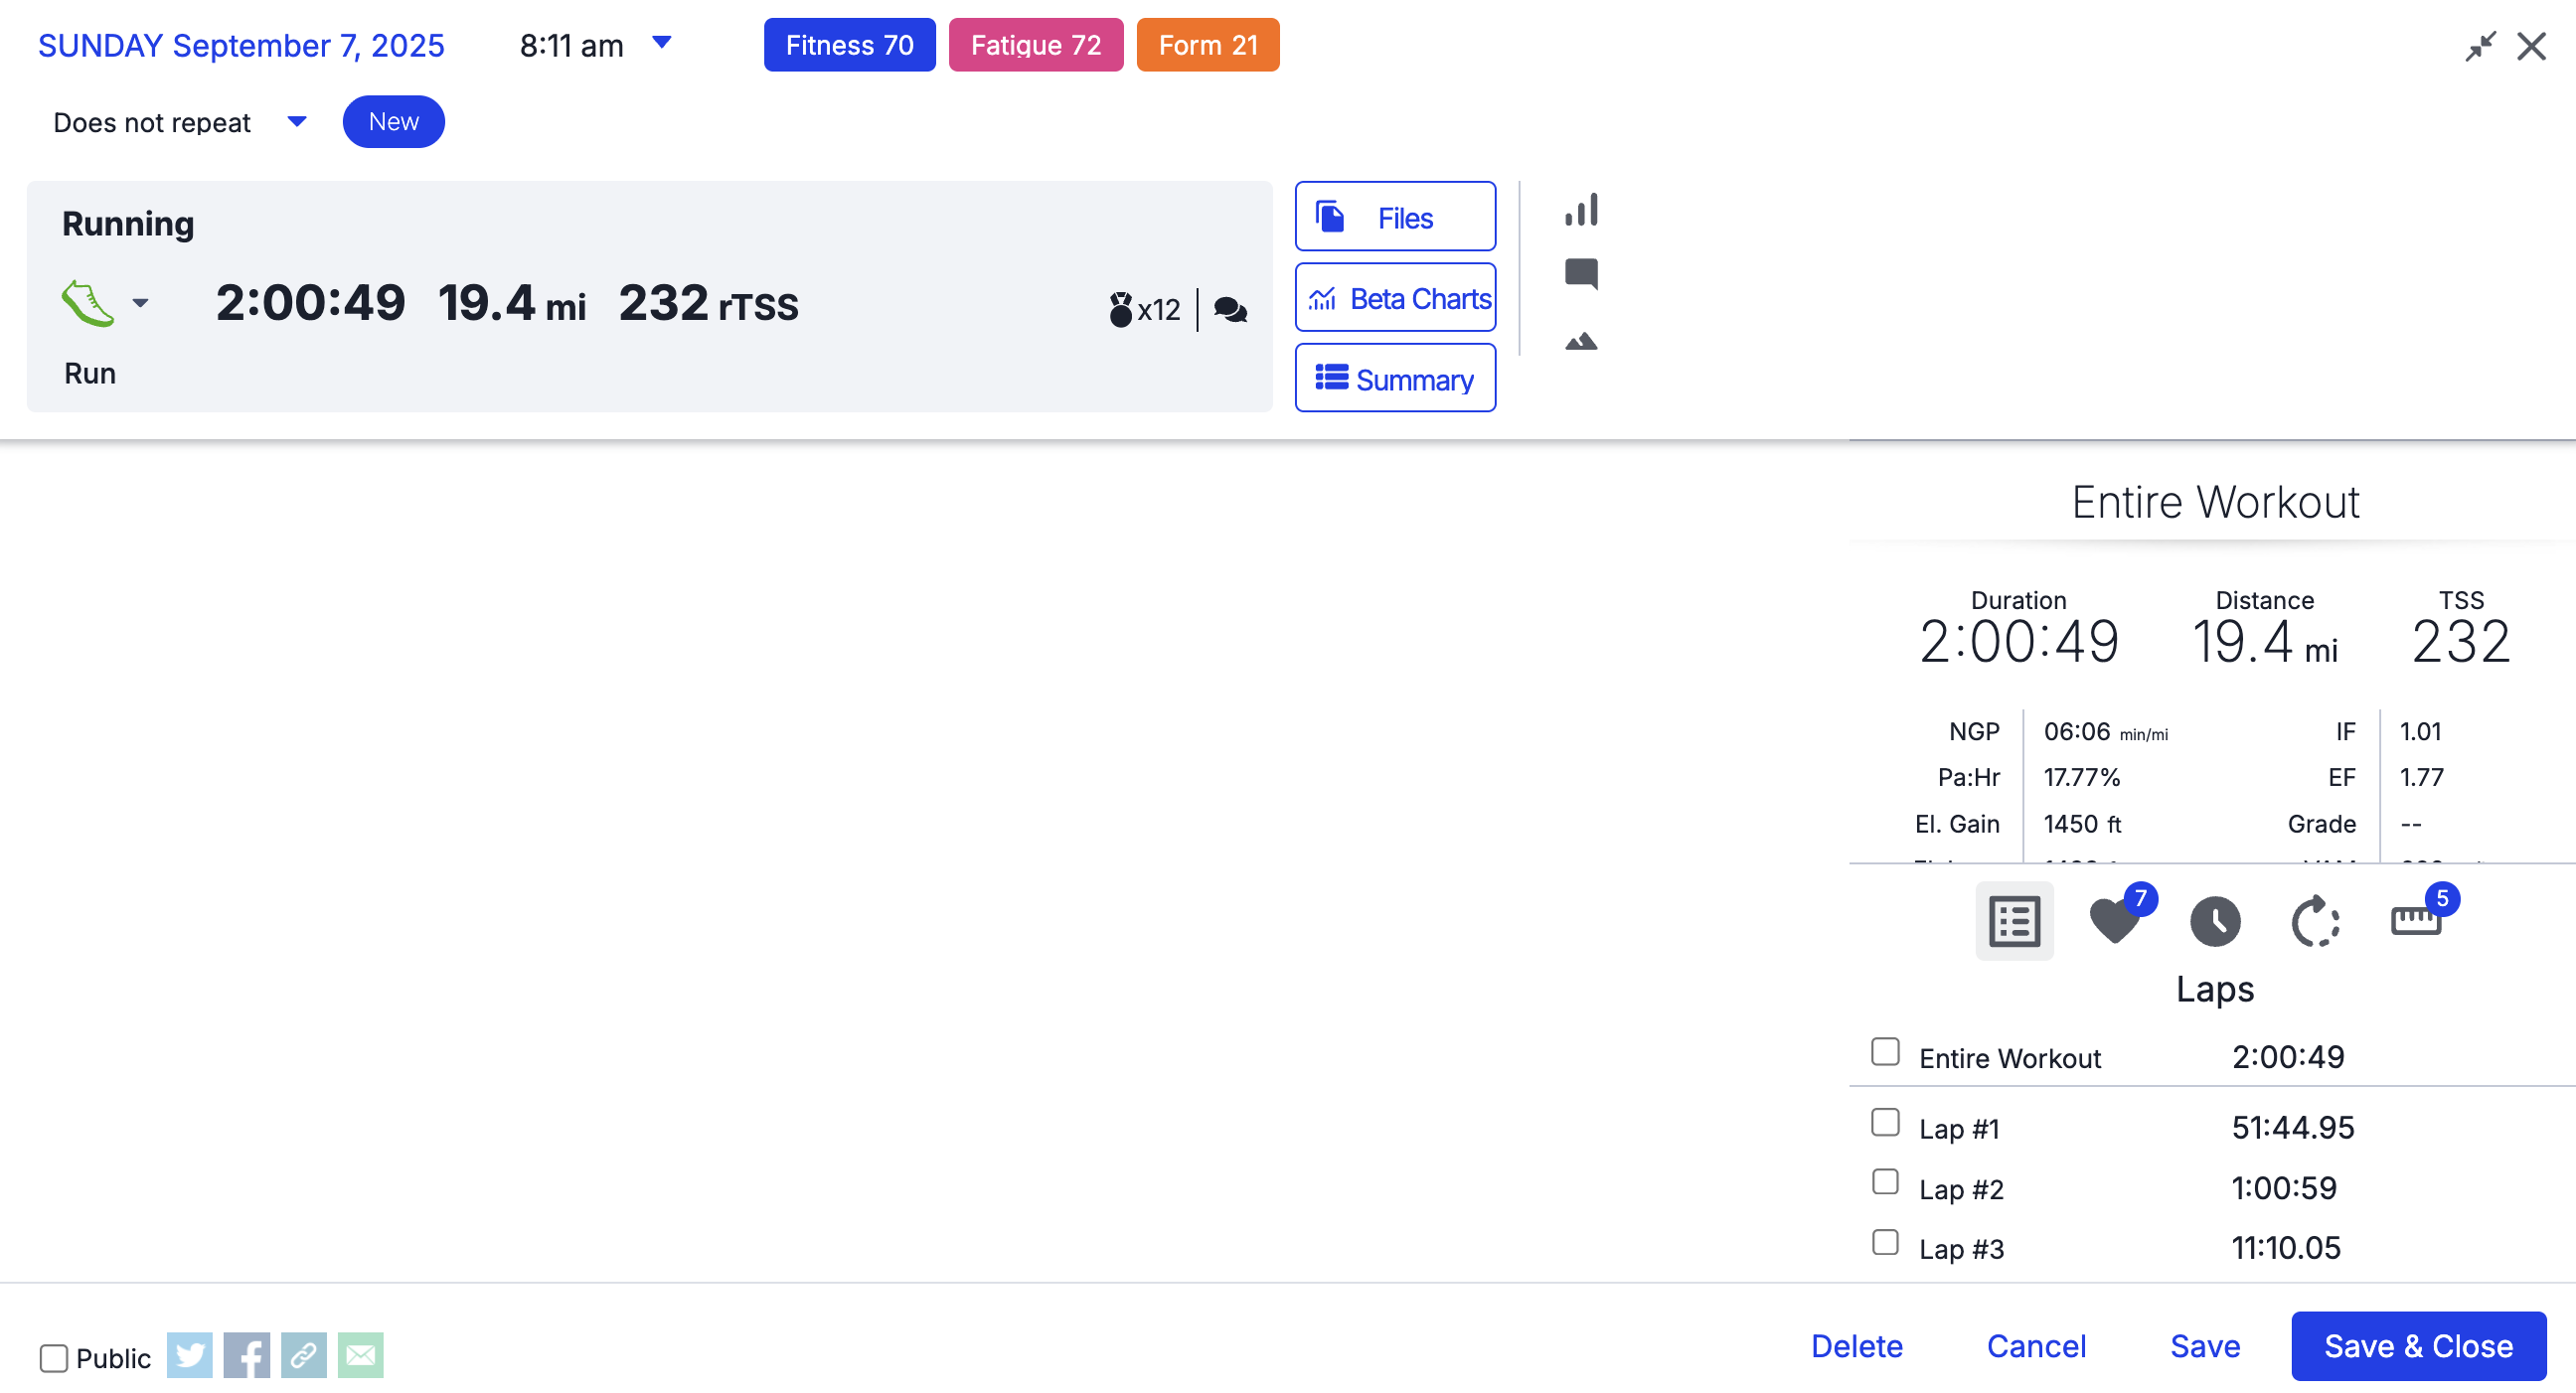
Task: Switch to the Summary view
Action: pyautogui.click(x=1395, y=378)
